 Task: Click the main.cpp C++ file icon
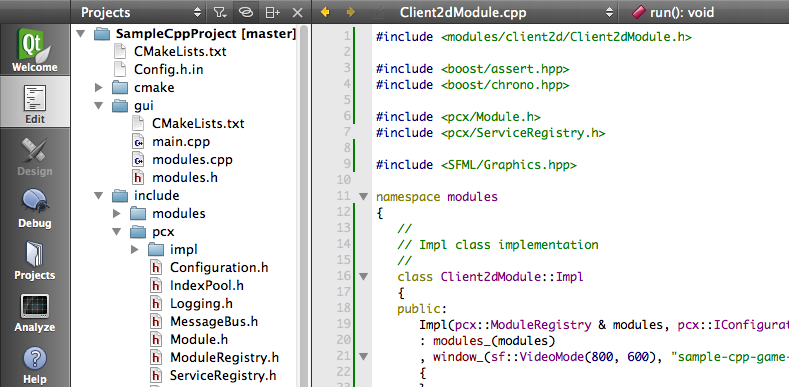tap(138, 142)
